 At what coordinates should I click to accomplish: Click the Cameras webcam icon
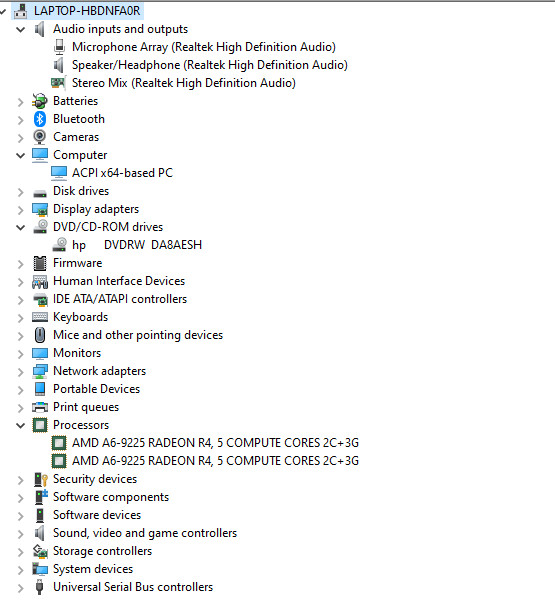pos(40,137)
